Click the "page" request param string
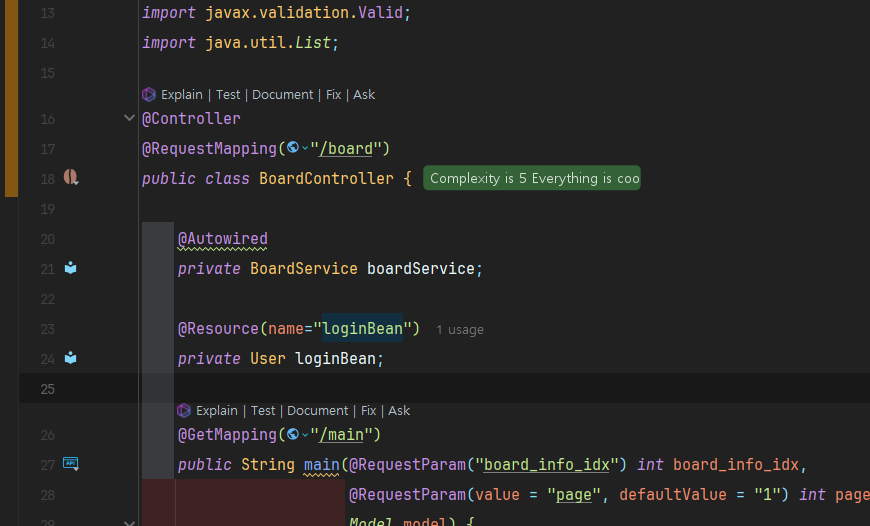Image resolution: width=870 pixels, height=526 pixels. (574, 495)
